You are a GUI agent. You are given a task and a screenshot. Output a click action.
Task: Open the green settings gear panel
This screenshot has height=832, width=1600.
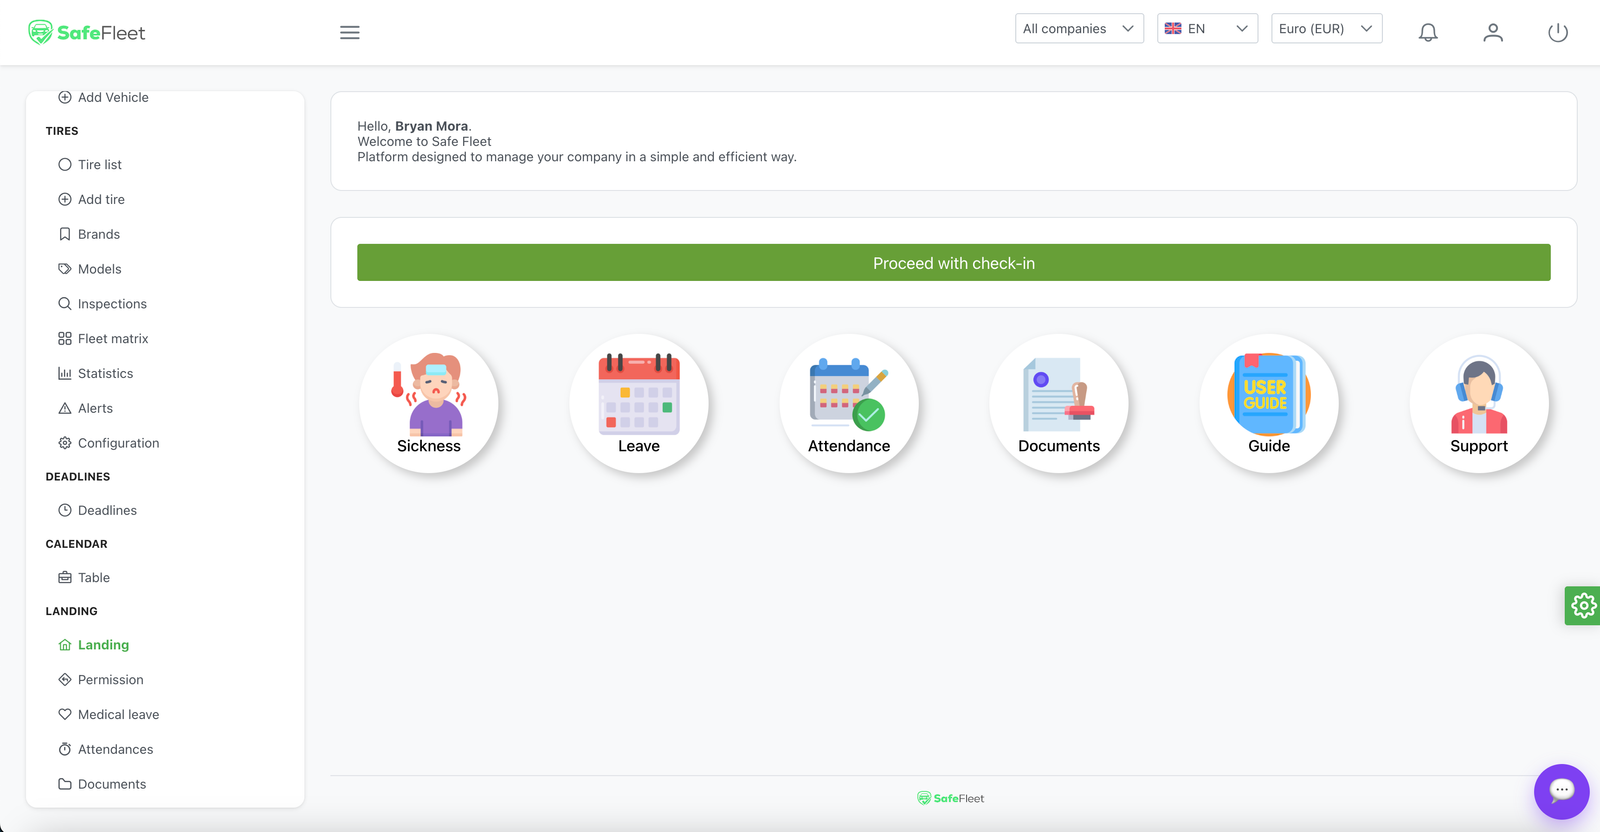click(x=1582, y=606)
